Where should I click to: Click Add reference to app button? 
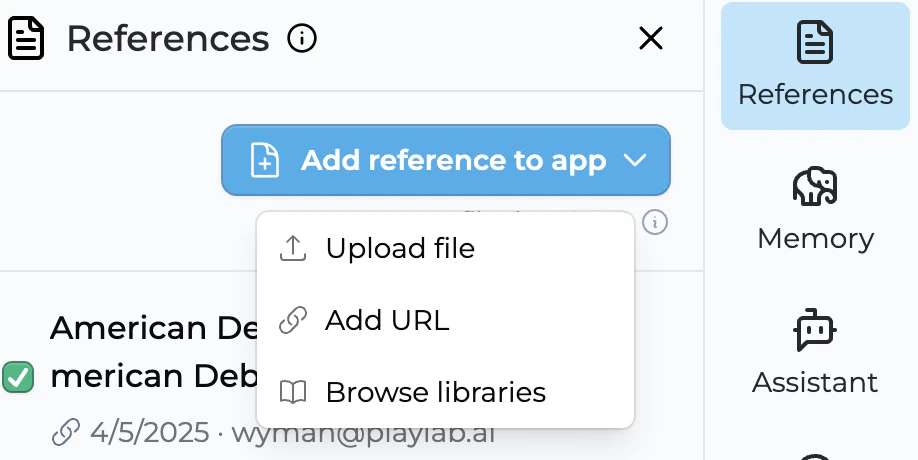click(x=446, y=160)
